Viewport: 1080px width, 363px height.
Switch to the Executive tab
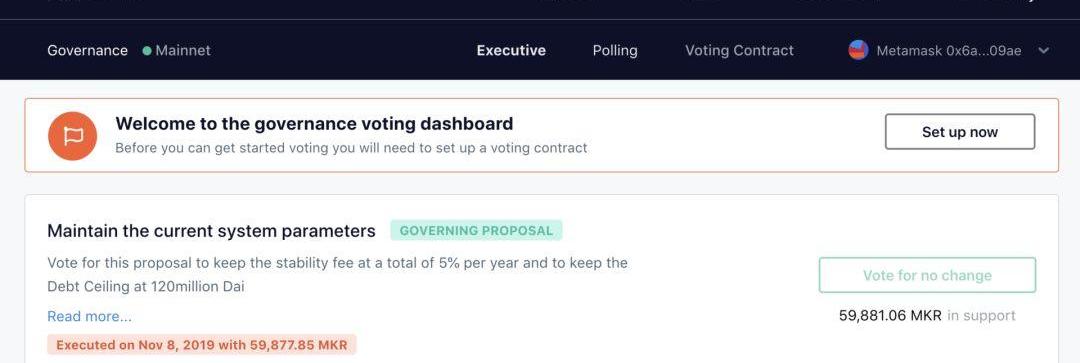(511, 50)
